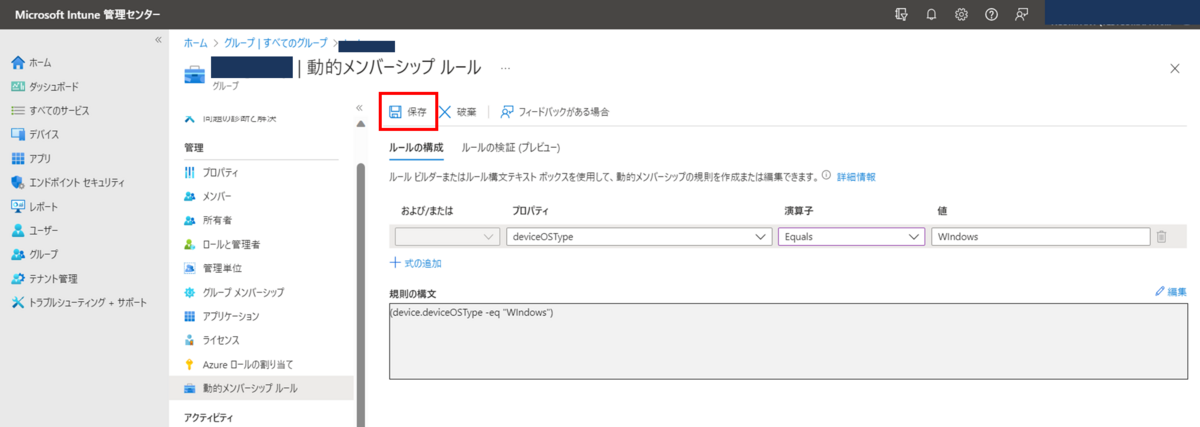Open the settings gear icon
Viewport: 1200px width, 427px height.
(x=961, y=14)
